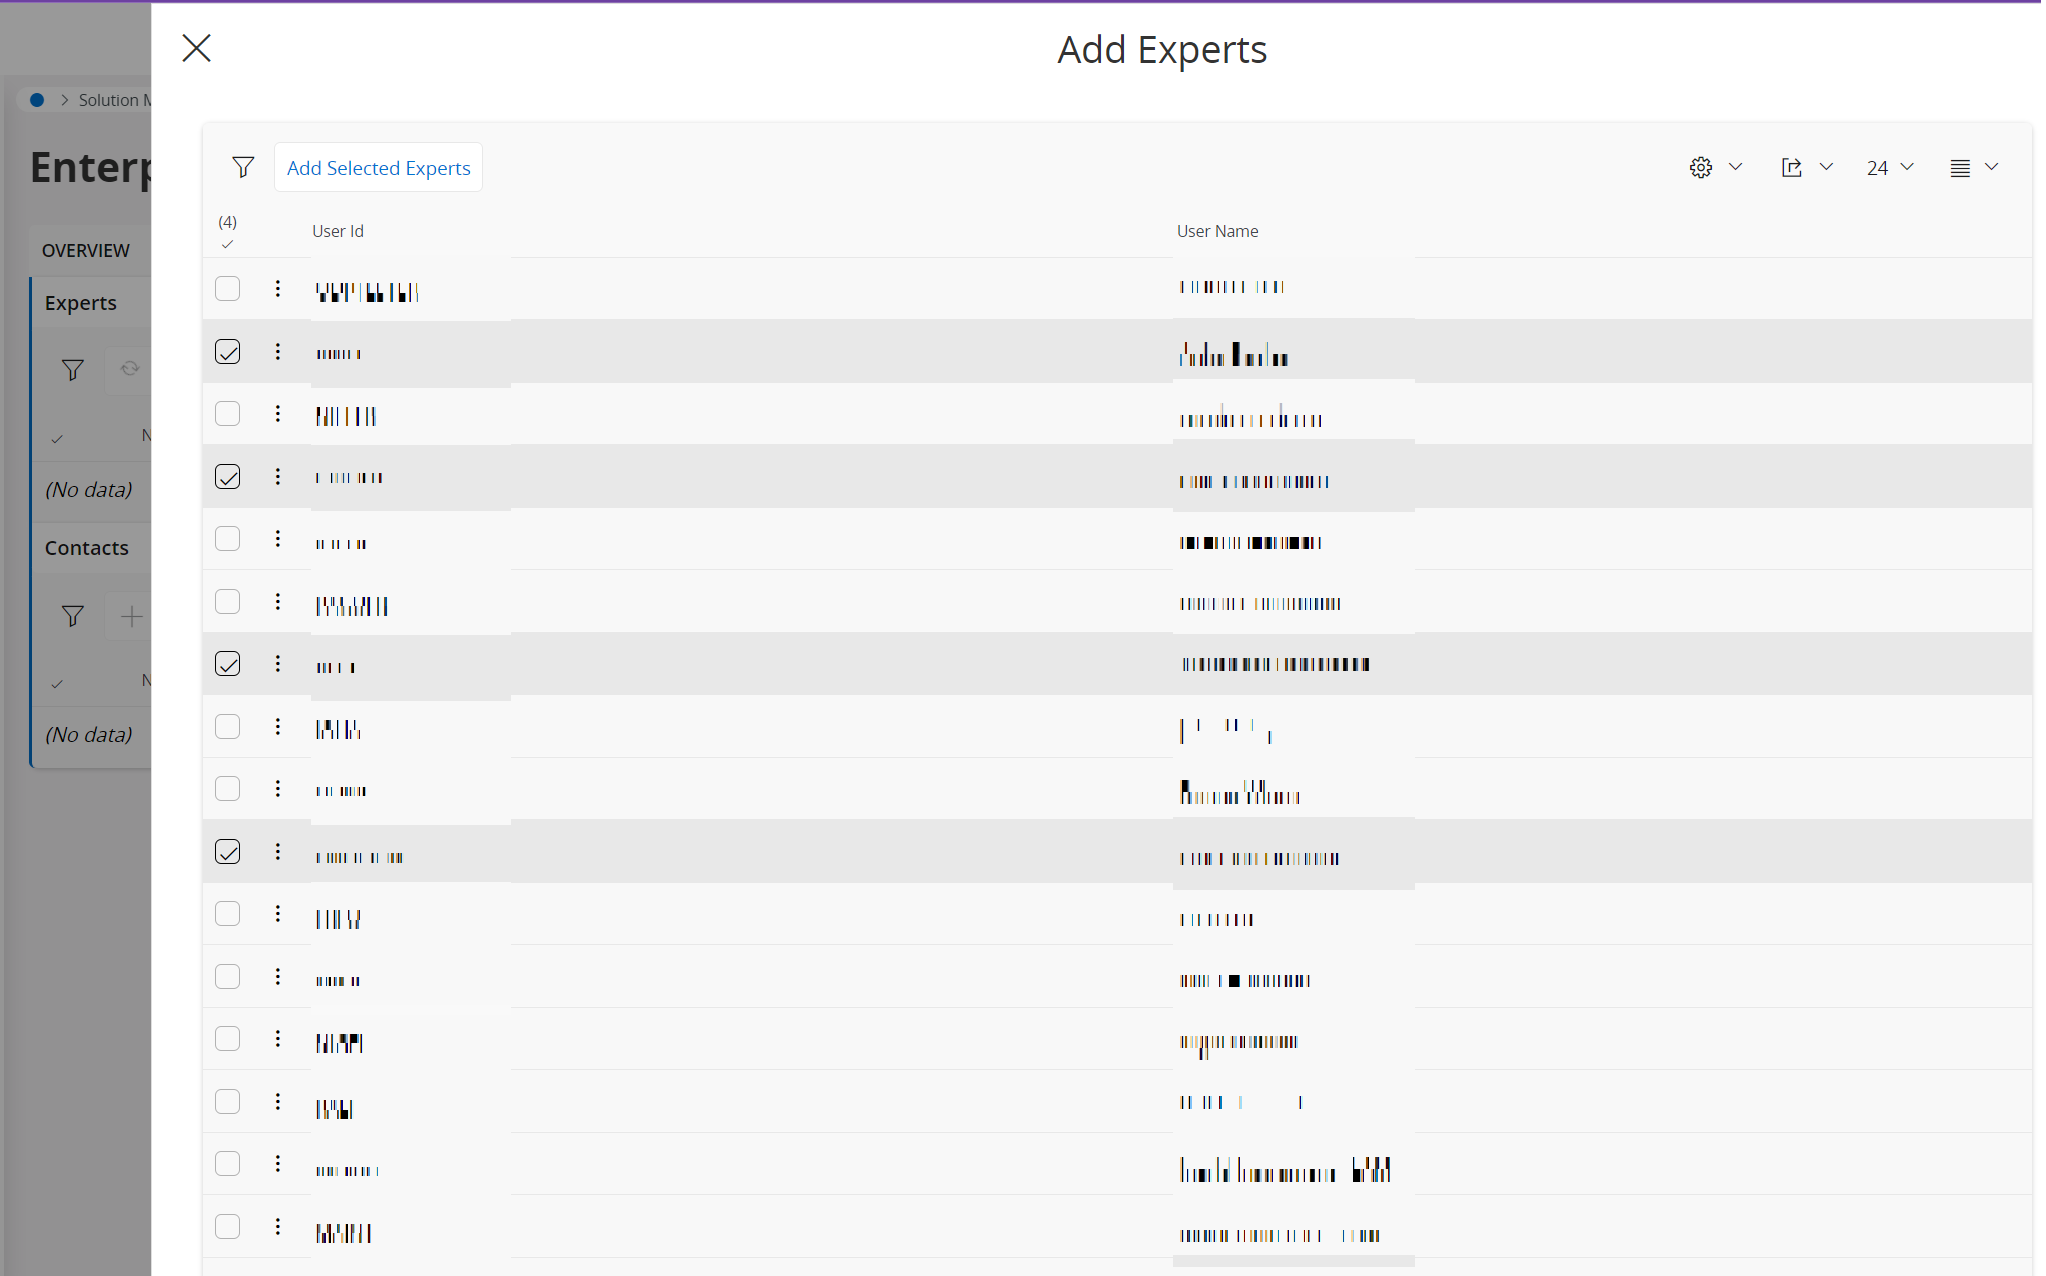Expand the chevron beside the export icon

(x=1827, y=167)
